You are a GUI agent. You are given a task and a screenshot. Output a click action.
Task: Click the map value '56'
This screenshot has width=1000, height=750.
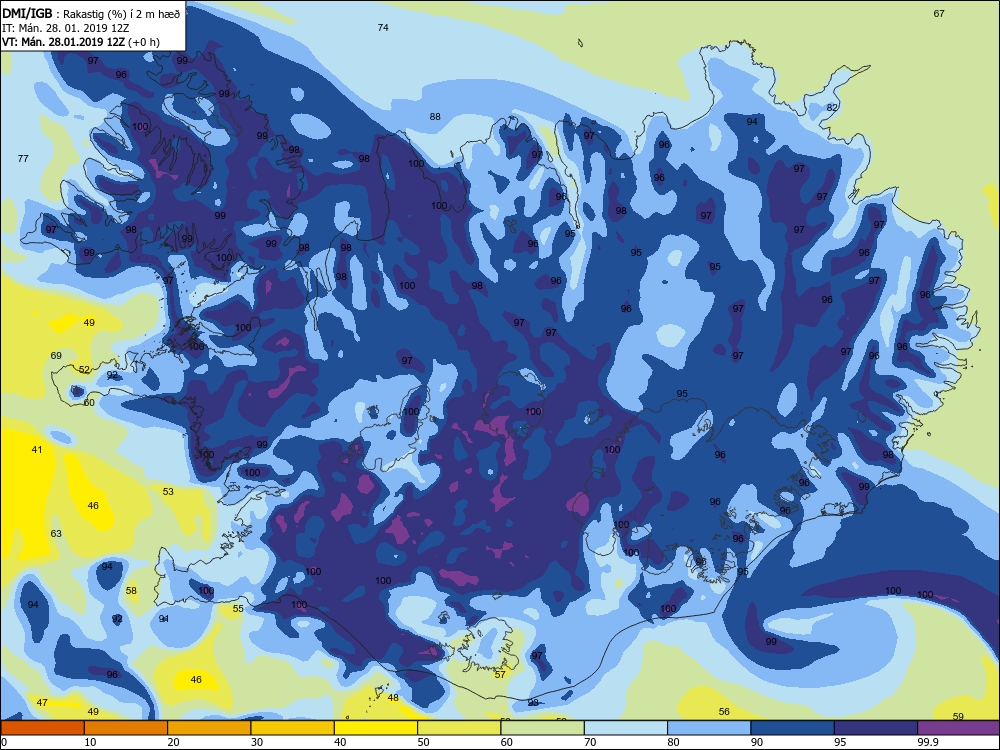[724, 712]
